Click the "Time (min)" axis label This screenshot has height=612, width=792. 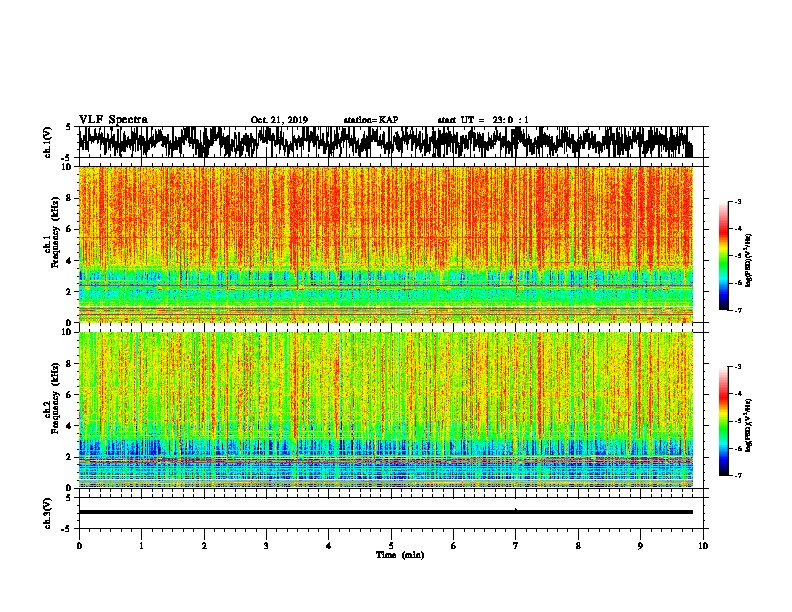pyautogui.click(x=400, y=555)
